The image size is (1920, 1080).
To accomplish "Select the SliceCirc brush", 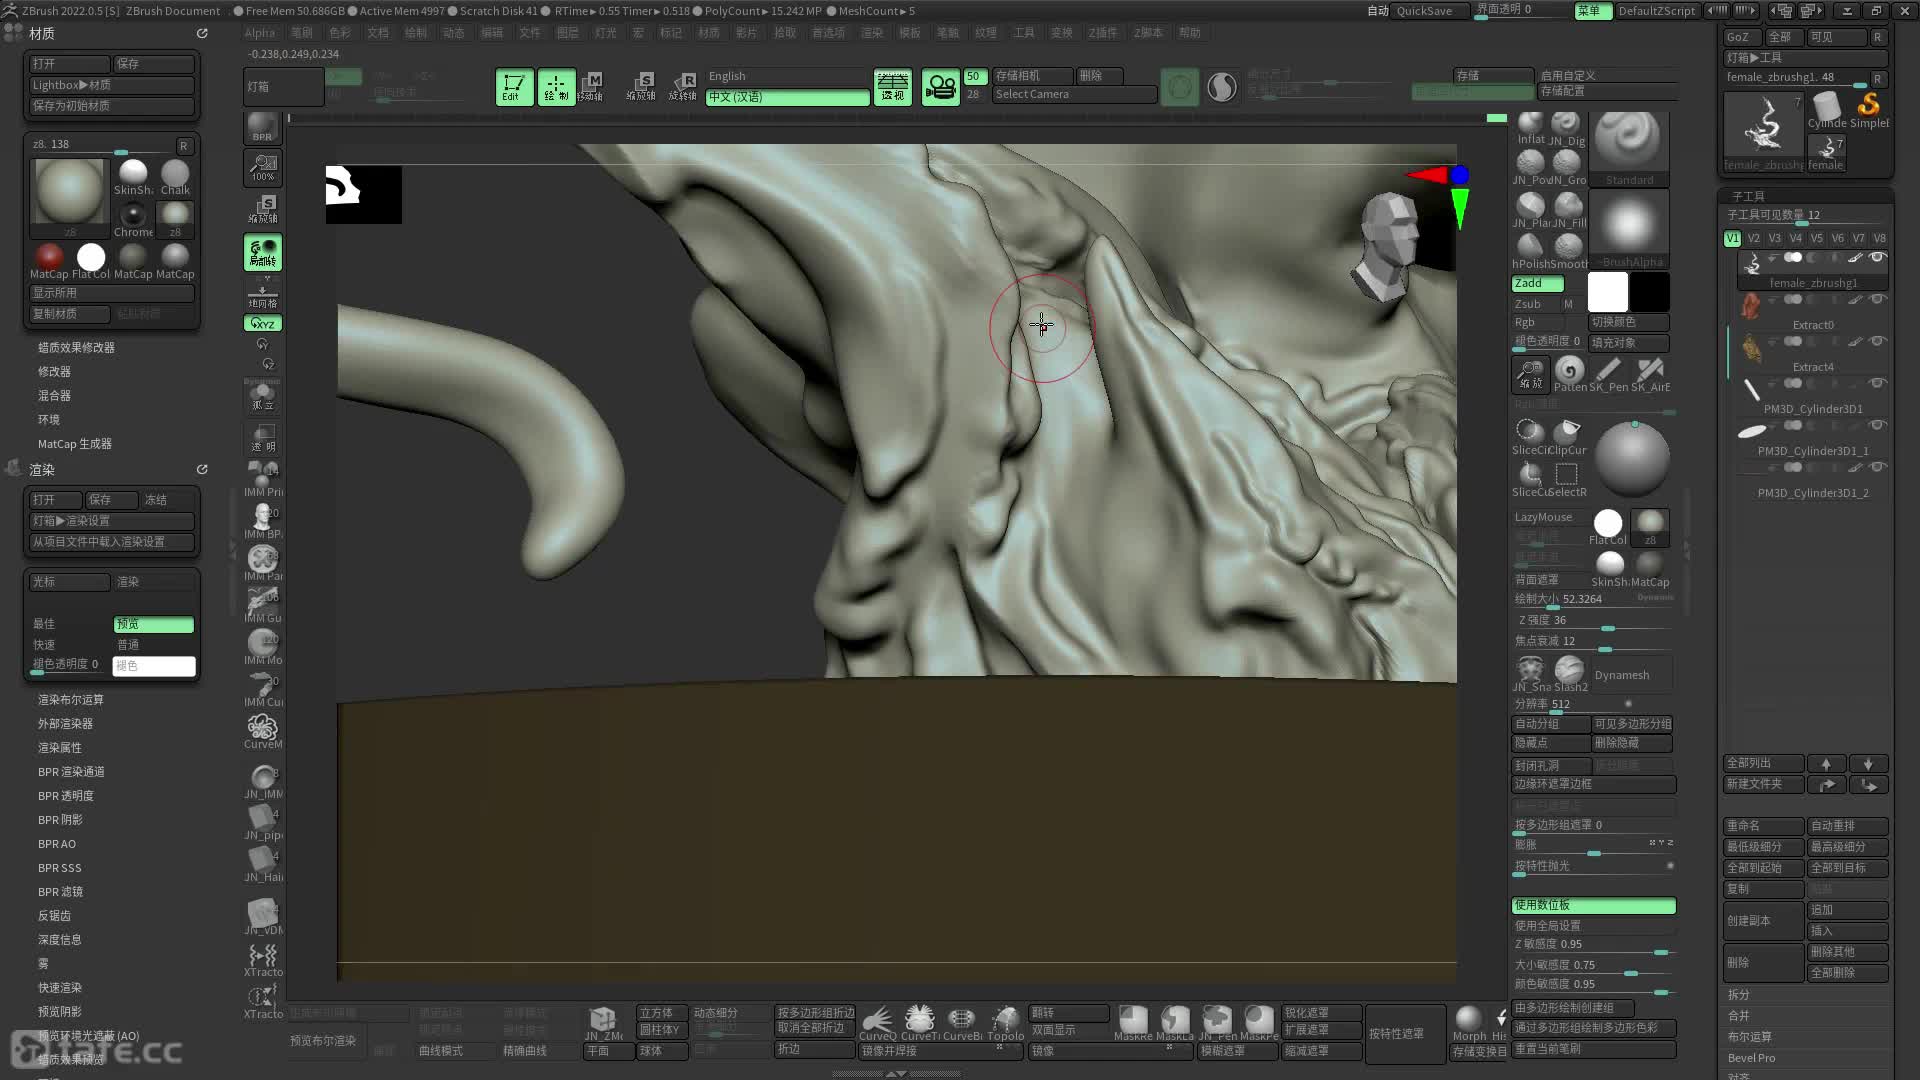I will click(x=1530, y=437).
